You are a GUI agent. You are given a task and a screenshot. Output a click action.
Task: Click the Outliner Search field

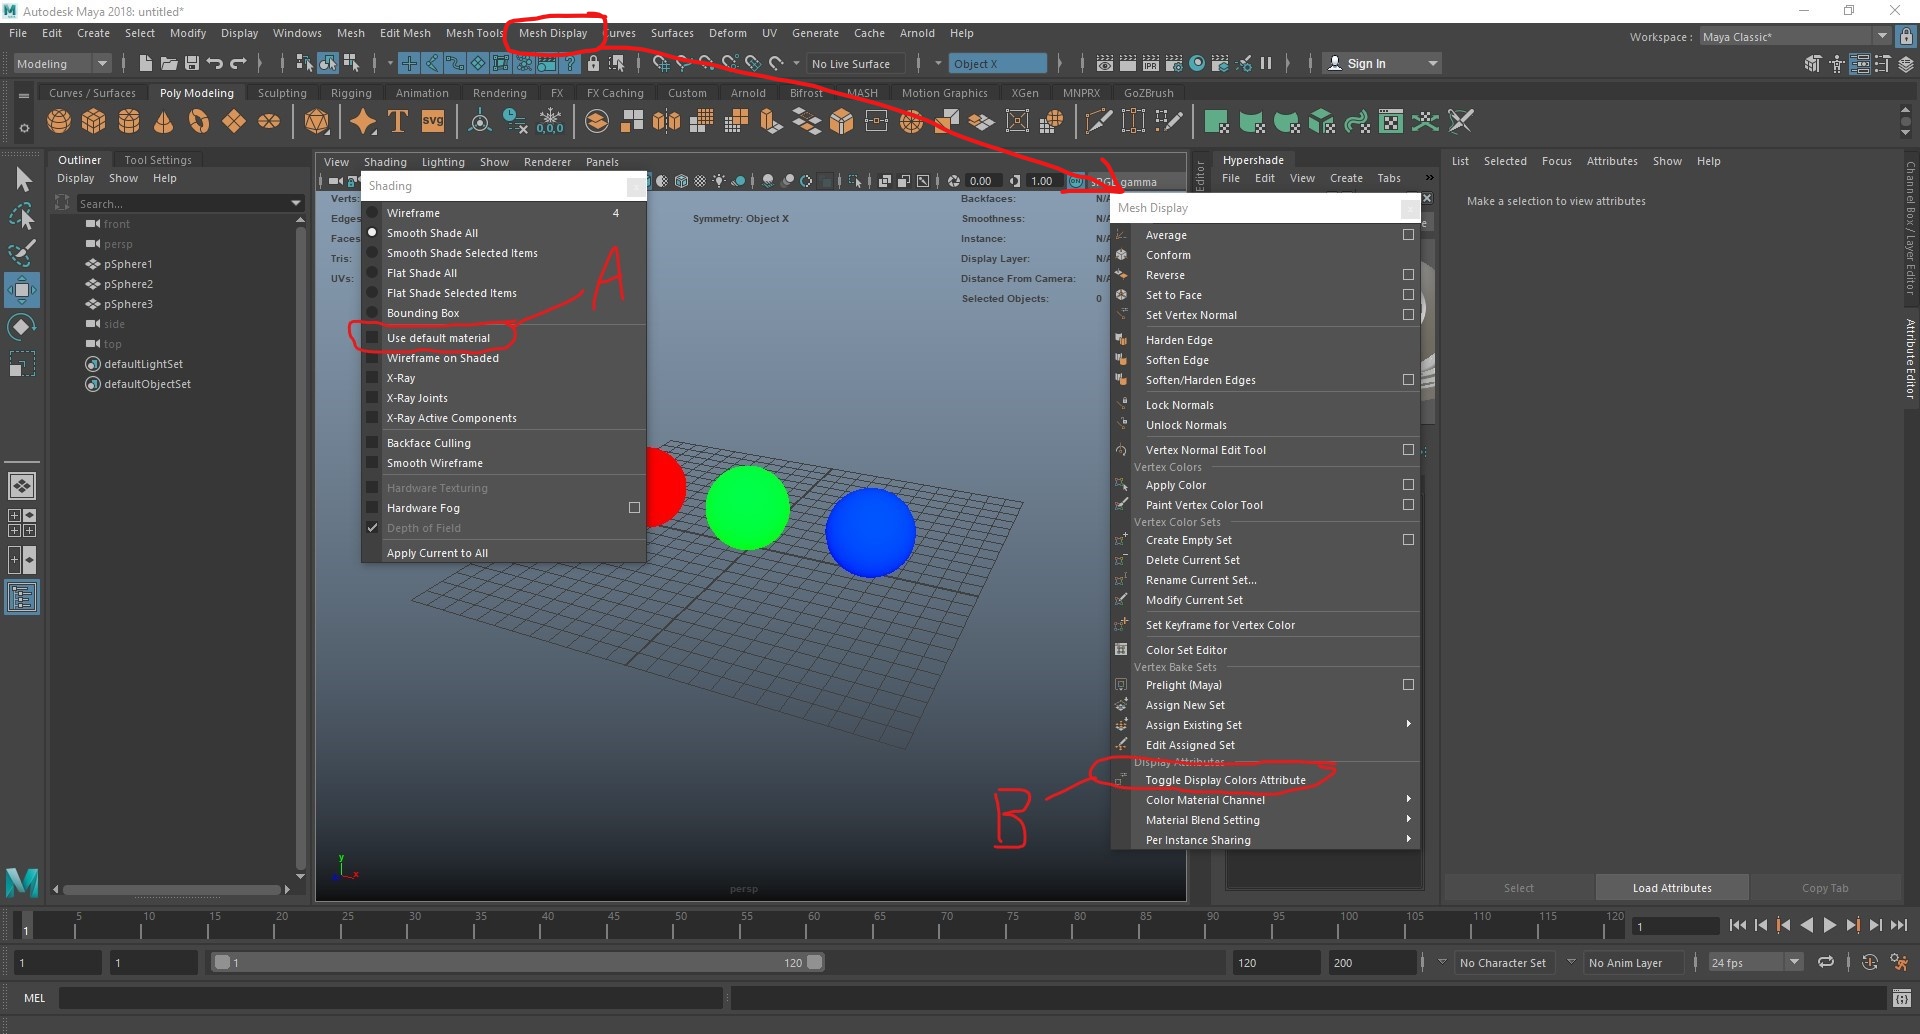point(188,203)
